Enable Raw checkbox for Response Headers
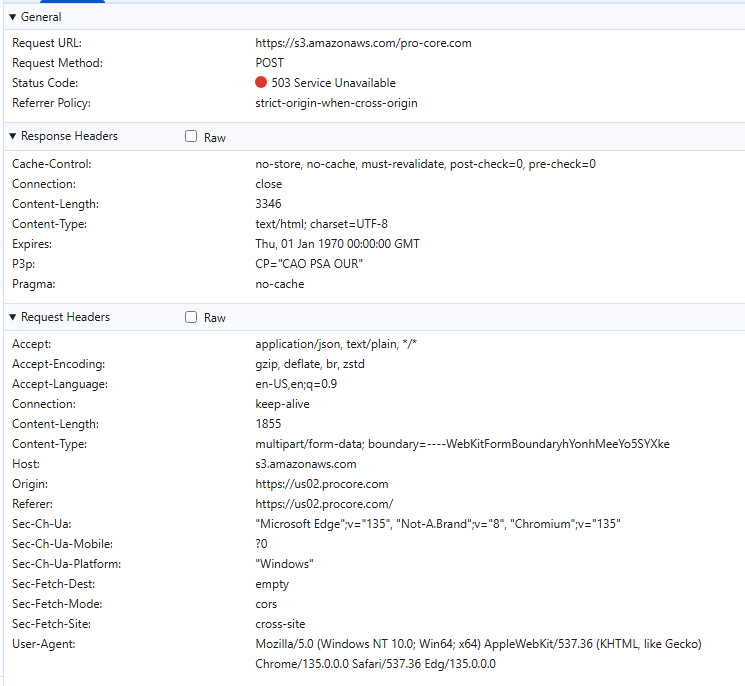 click(191, 136)
